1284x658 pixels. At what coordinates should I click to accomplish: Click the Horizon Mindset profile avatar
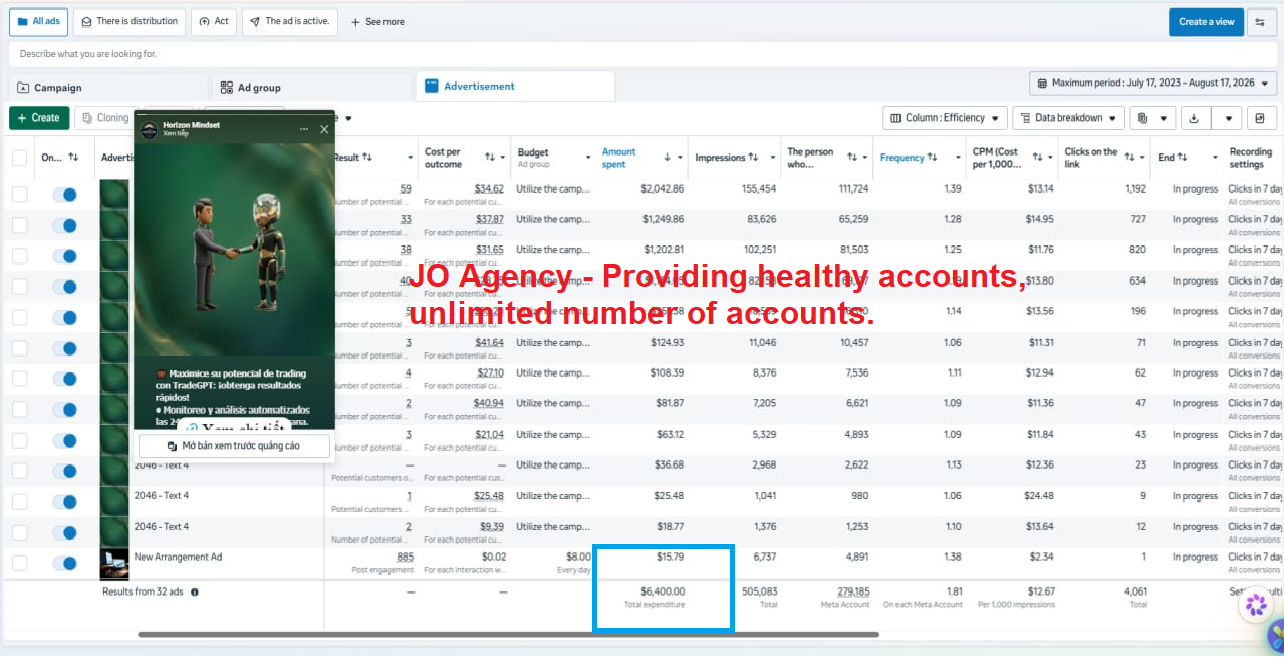tap(149, 129)
